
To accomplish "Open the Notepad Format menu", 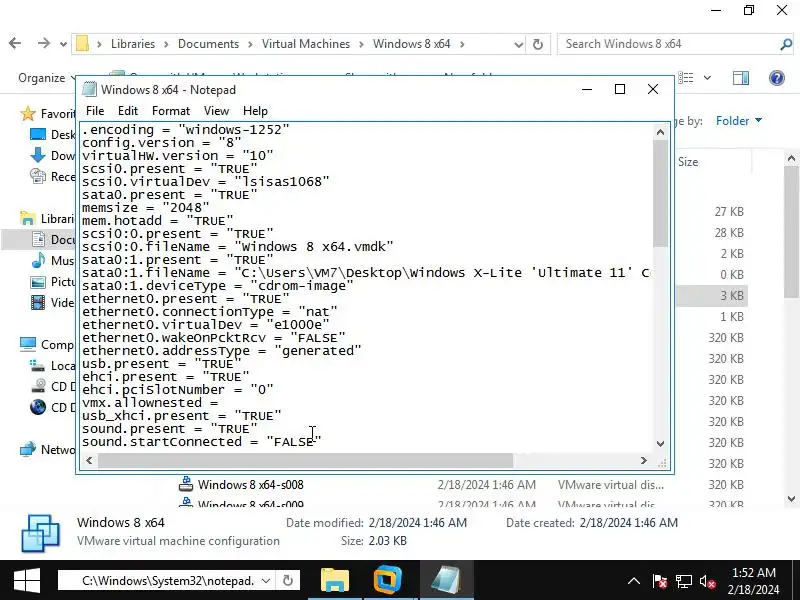I will pyautogui.click(x=171, y=111).
